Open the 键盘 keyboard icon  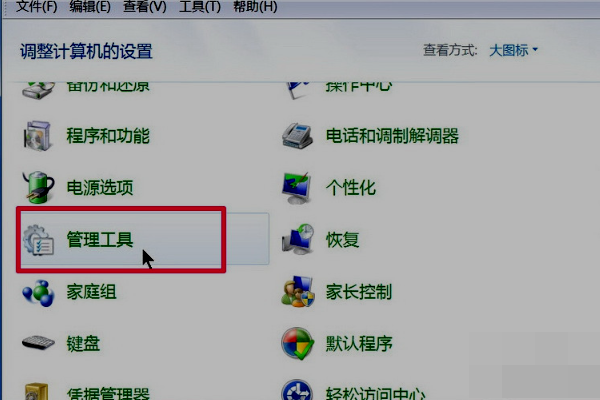pos(38,343)
